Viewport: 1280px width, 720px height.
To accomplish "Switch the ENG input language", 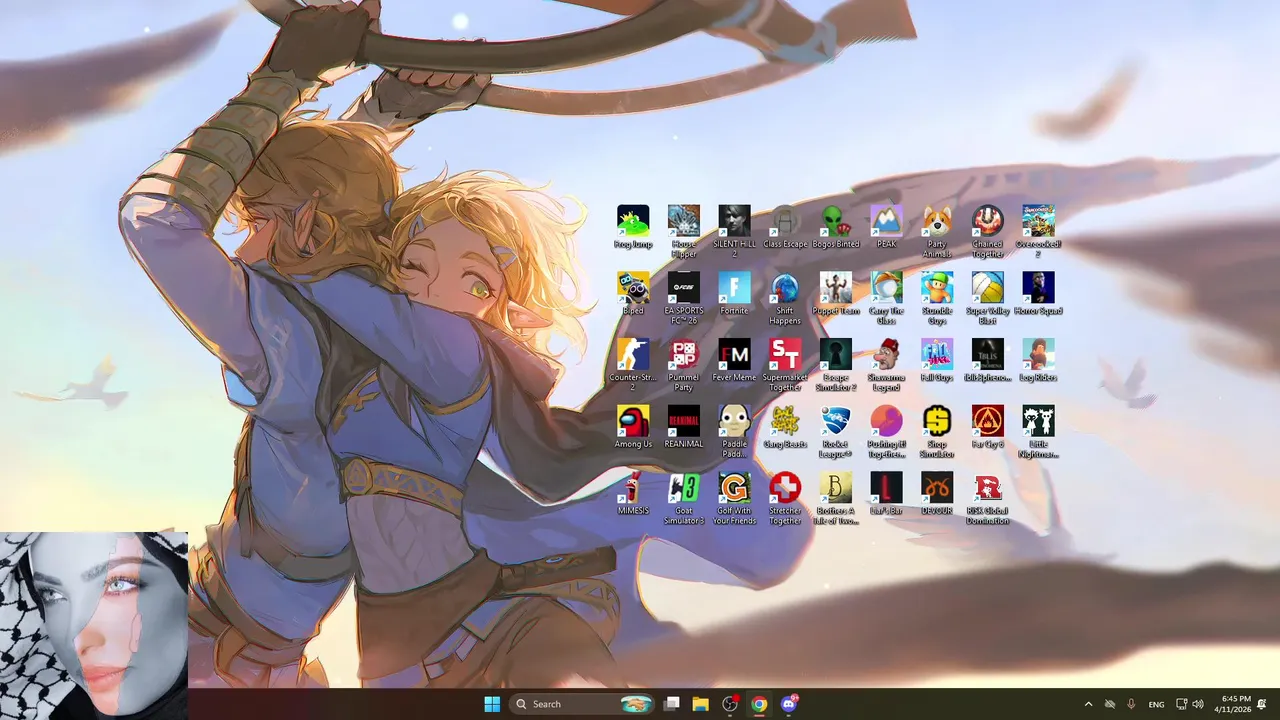I will tap(1156, 704).
